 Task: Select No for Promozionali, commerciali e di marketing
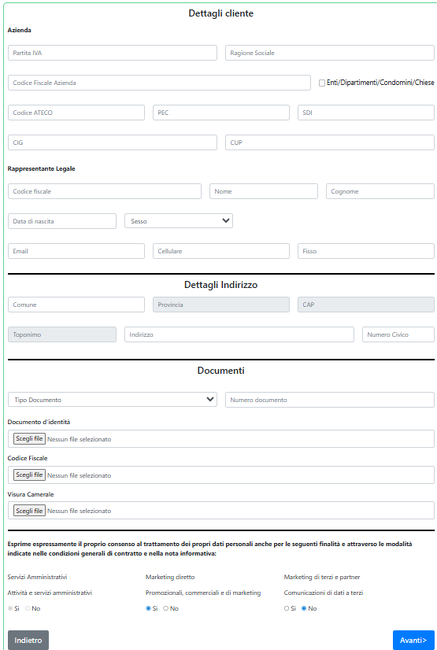click(165, 609)
